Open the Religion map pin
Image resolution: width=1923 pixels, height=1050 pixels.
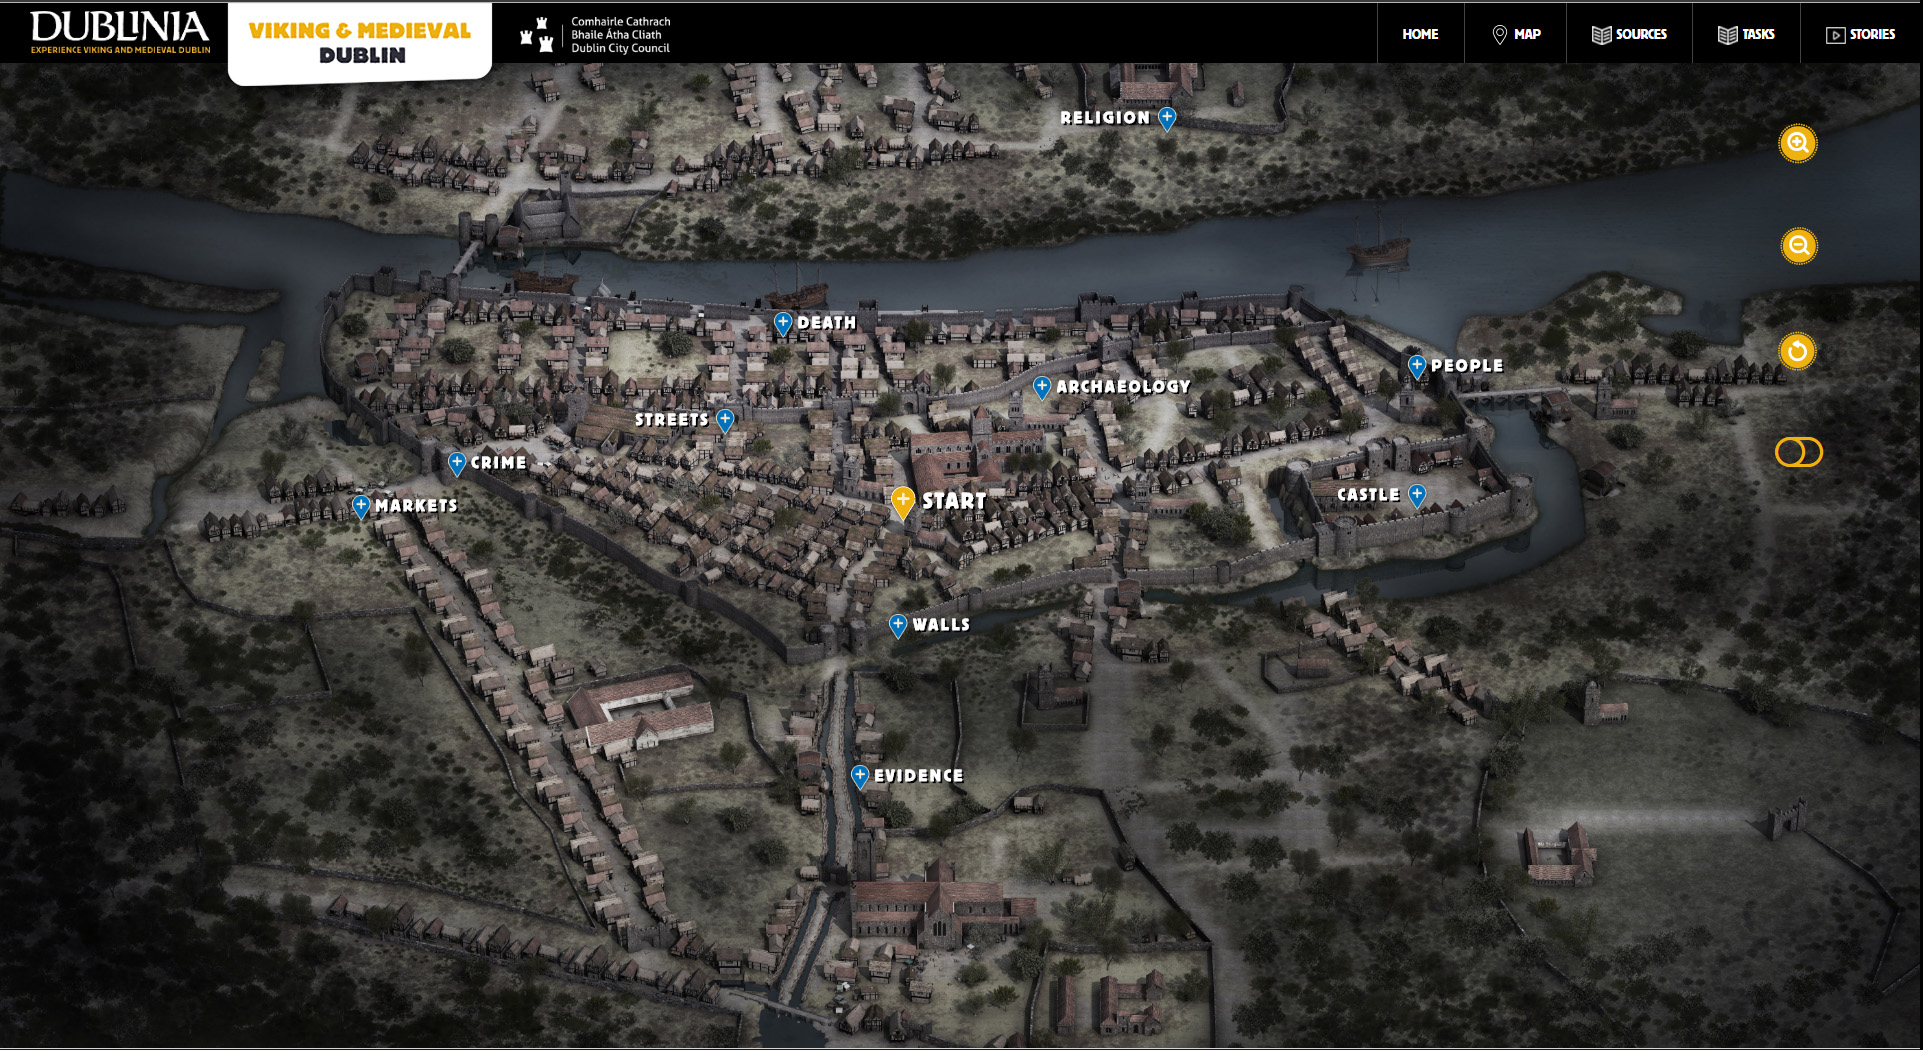[x=1167, y=118]
